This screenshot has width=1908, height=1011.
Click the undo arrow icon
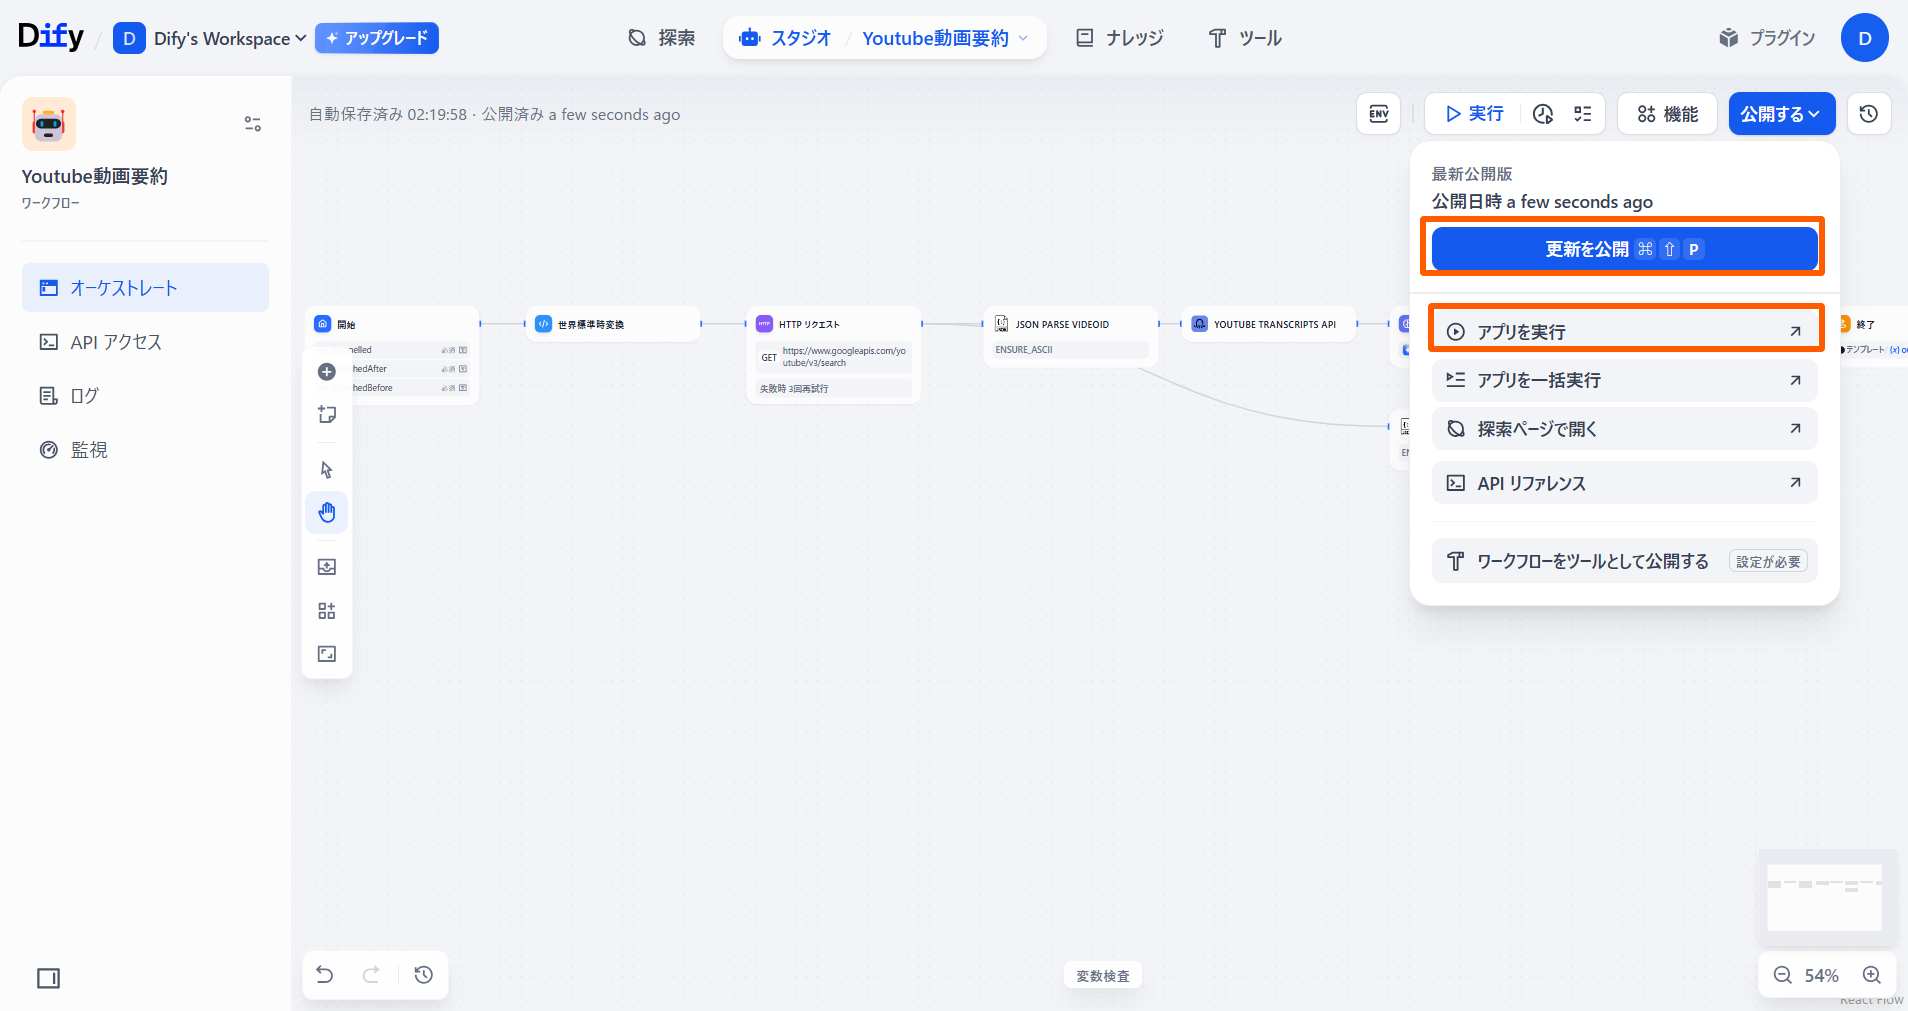(325, 975)
